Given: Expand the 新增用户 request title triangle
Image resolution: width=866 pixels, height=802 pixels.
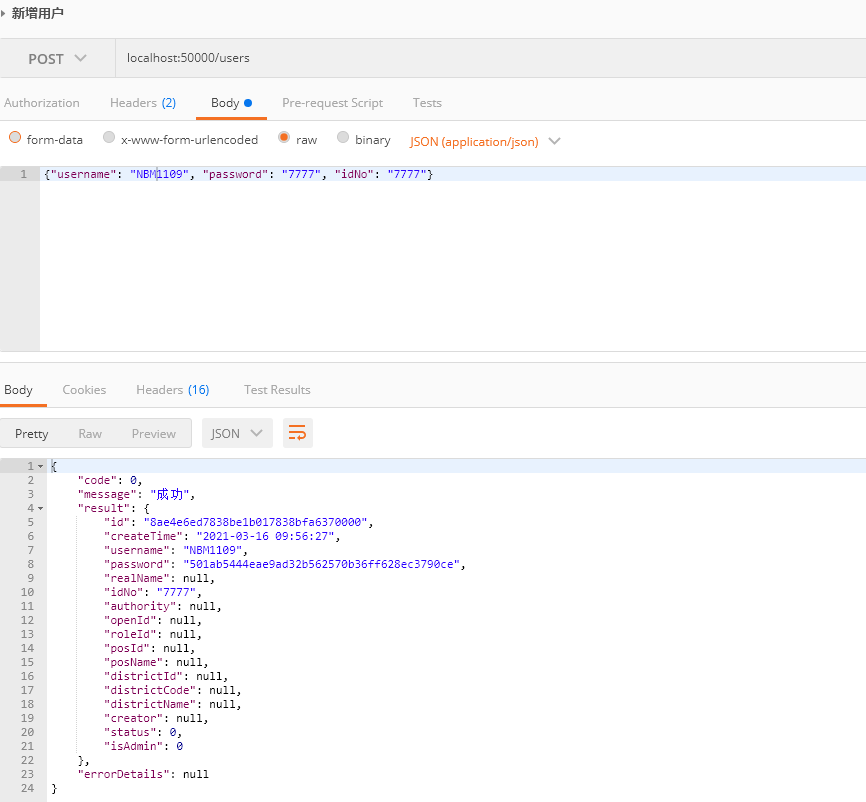Looking at the screenshot, I should 3,13.
